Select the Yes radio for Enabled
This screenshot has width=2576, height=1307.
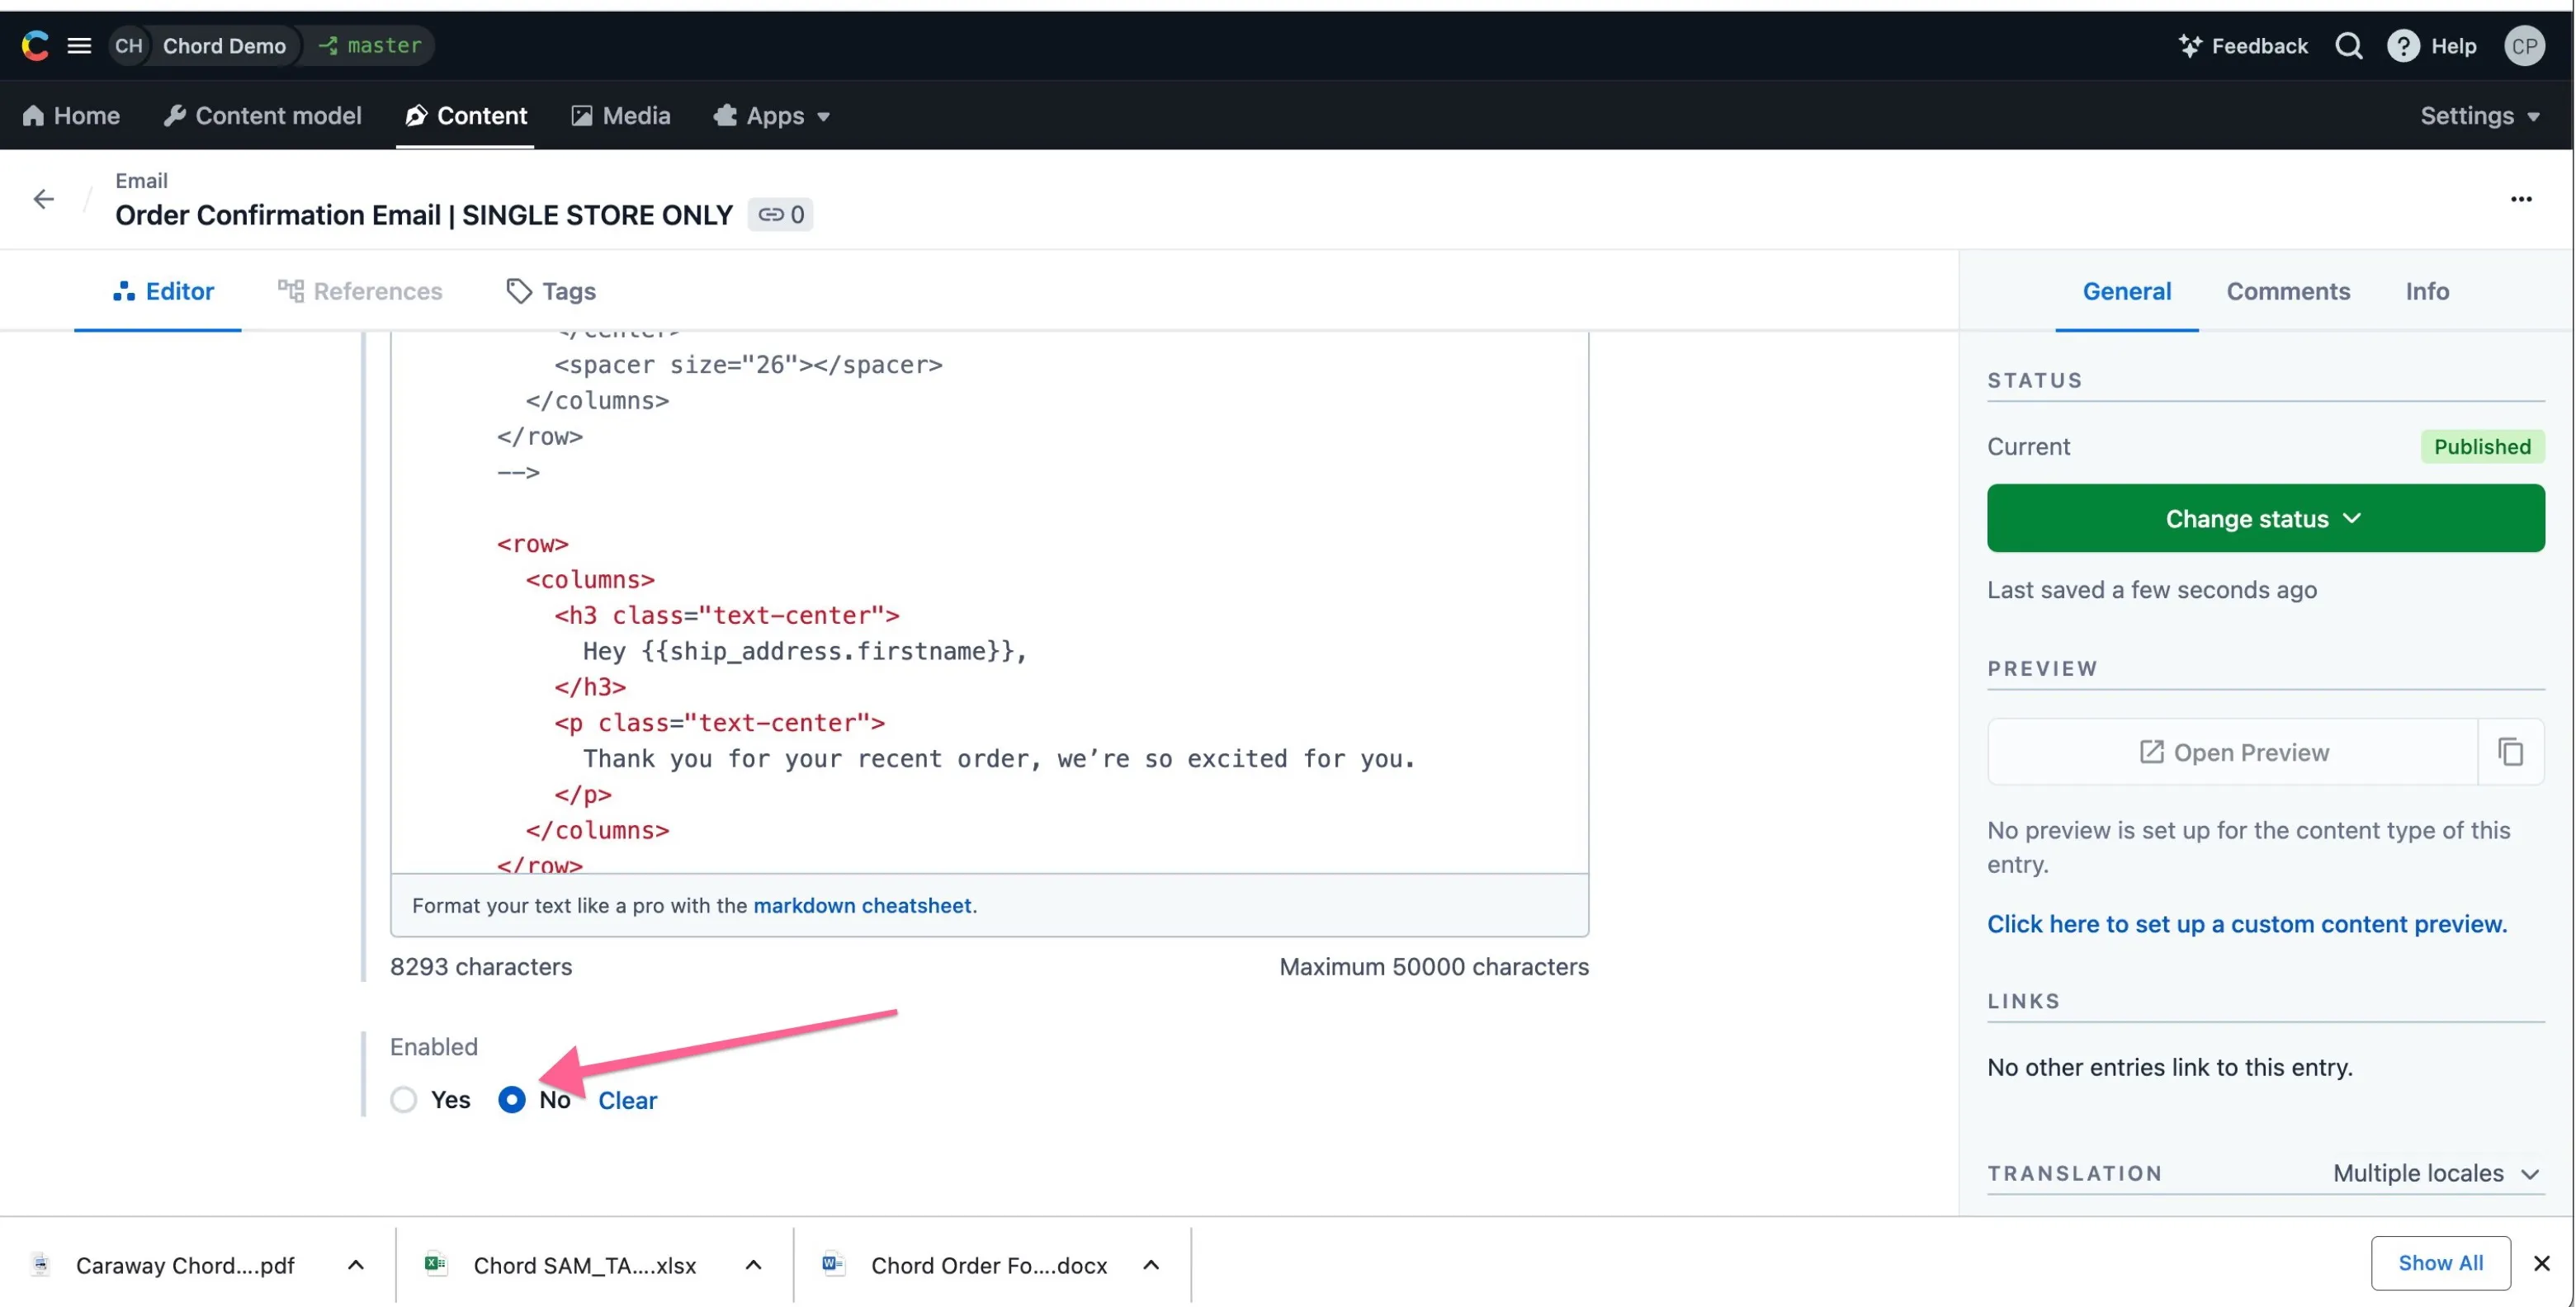[x=403, y=1099]
